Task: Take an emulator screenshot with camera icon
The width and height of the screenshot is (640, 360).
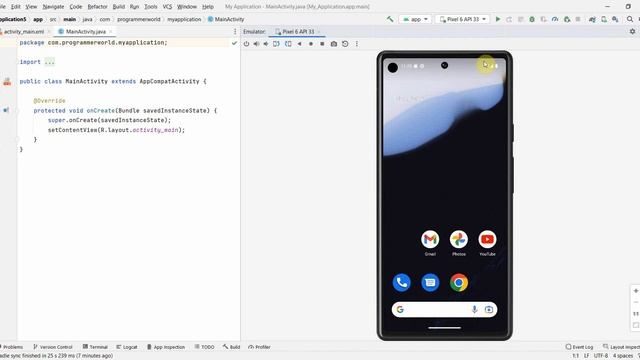Action: click(x=334, y=44)
